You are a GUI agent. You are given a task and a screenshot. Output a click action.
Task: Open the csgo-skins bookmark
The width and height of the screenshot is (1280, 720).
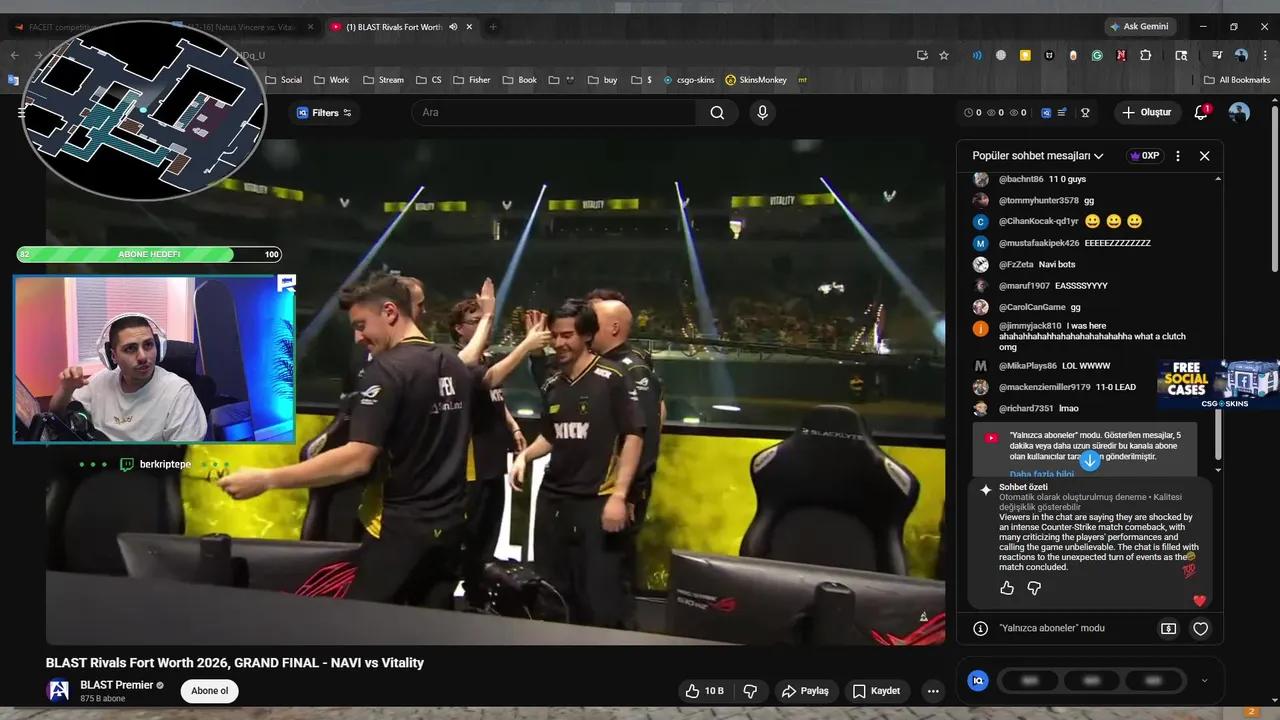pyautogui.click(x=689, y=80)
